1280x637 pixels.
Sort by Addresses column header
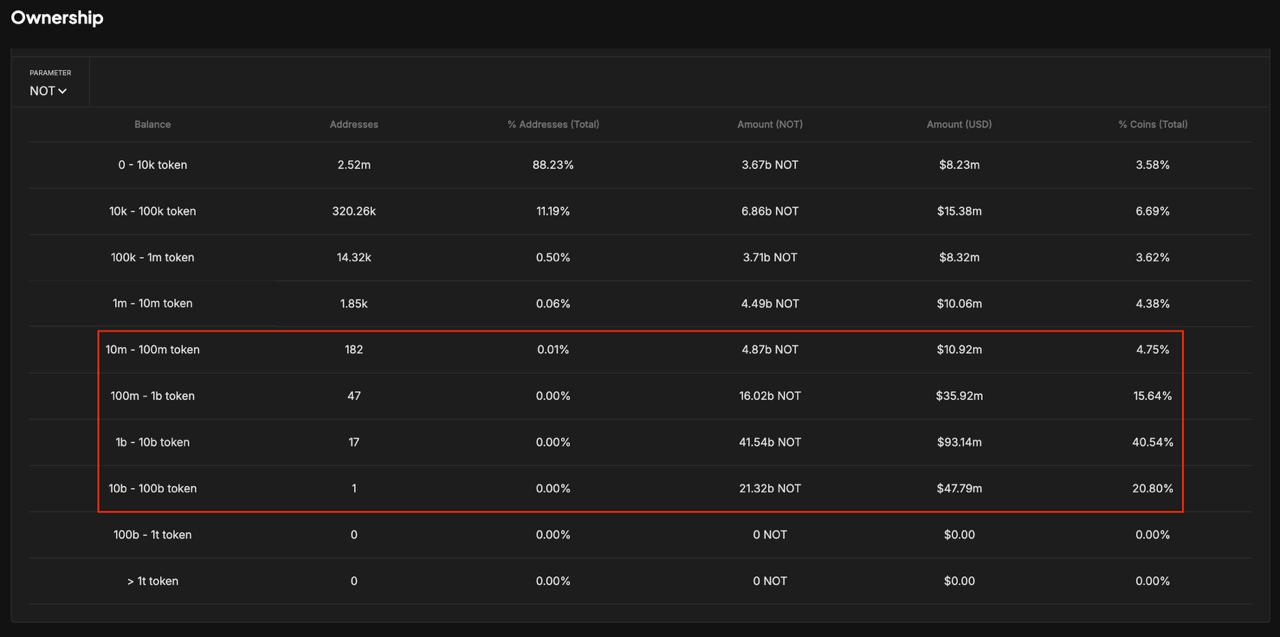pyautogui.click(x=354, y=124)
